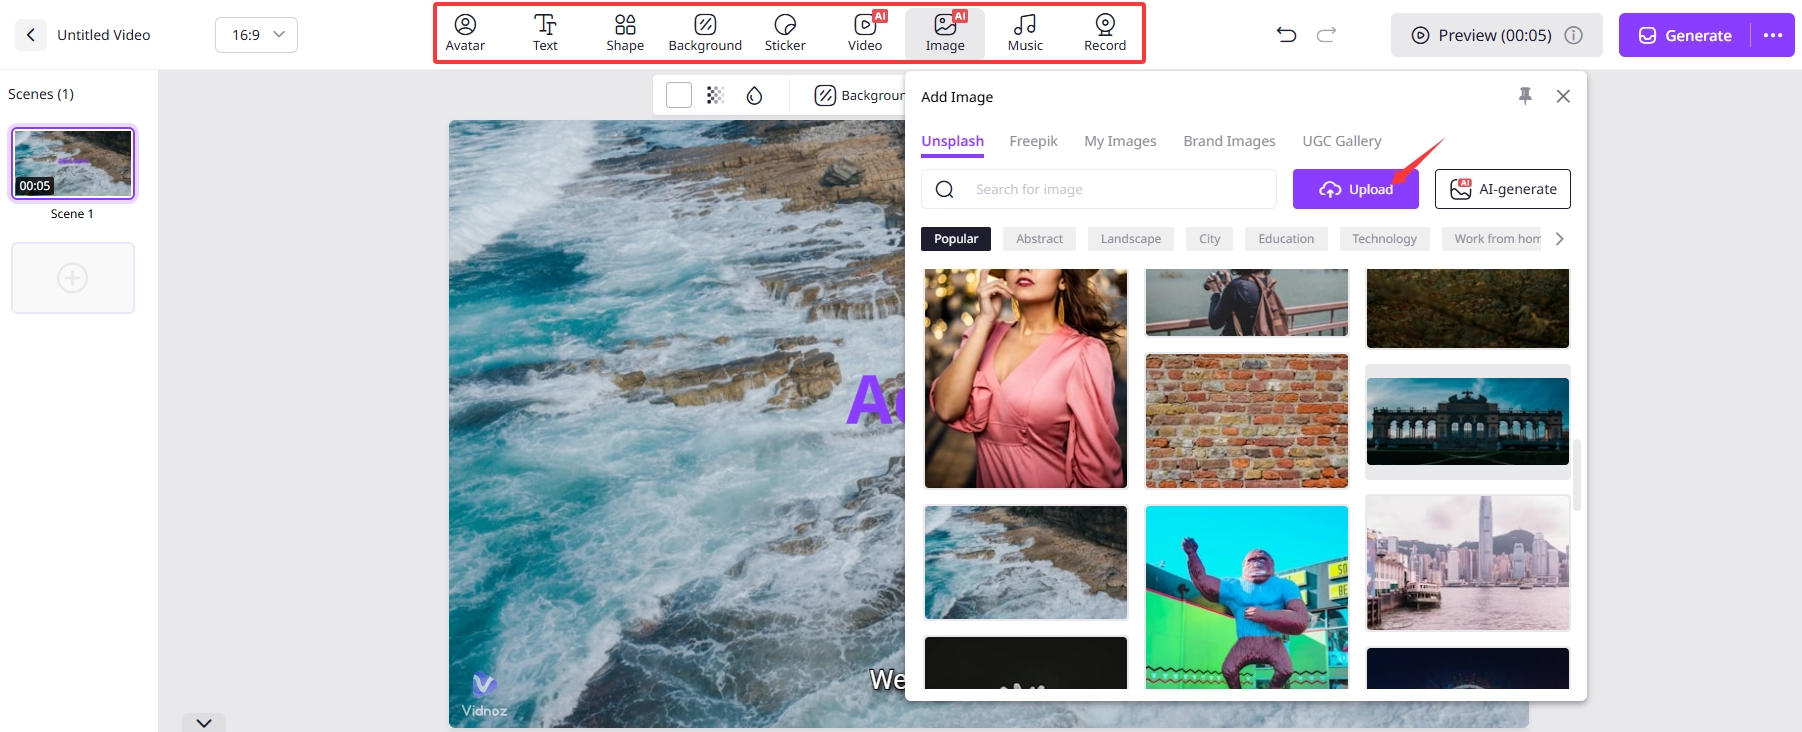Switch to the Brand Images tab
The height and width of the screenshot is (732, 1802).
point(1229,141)
